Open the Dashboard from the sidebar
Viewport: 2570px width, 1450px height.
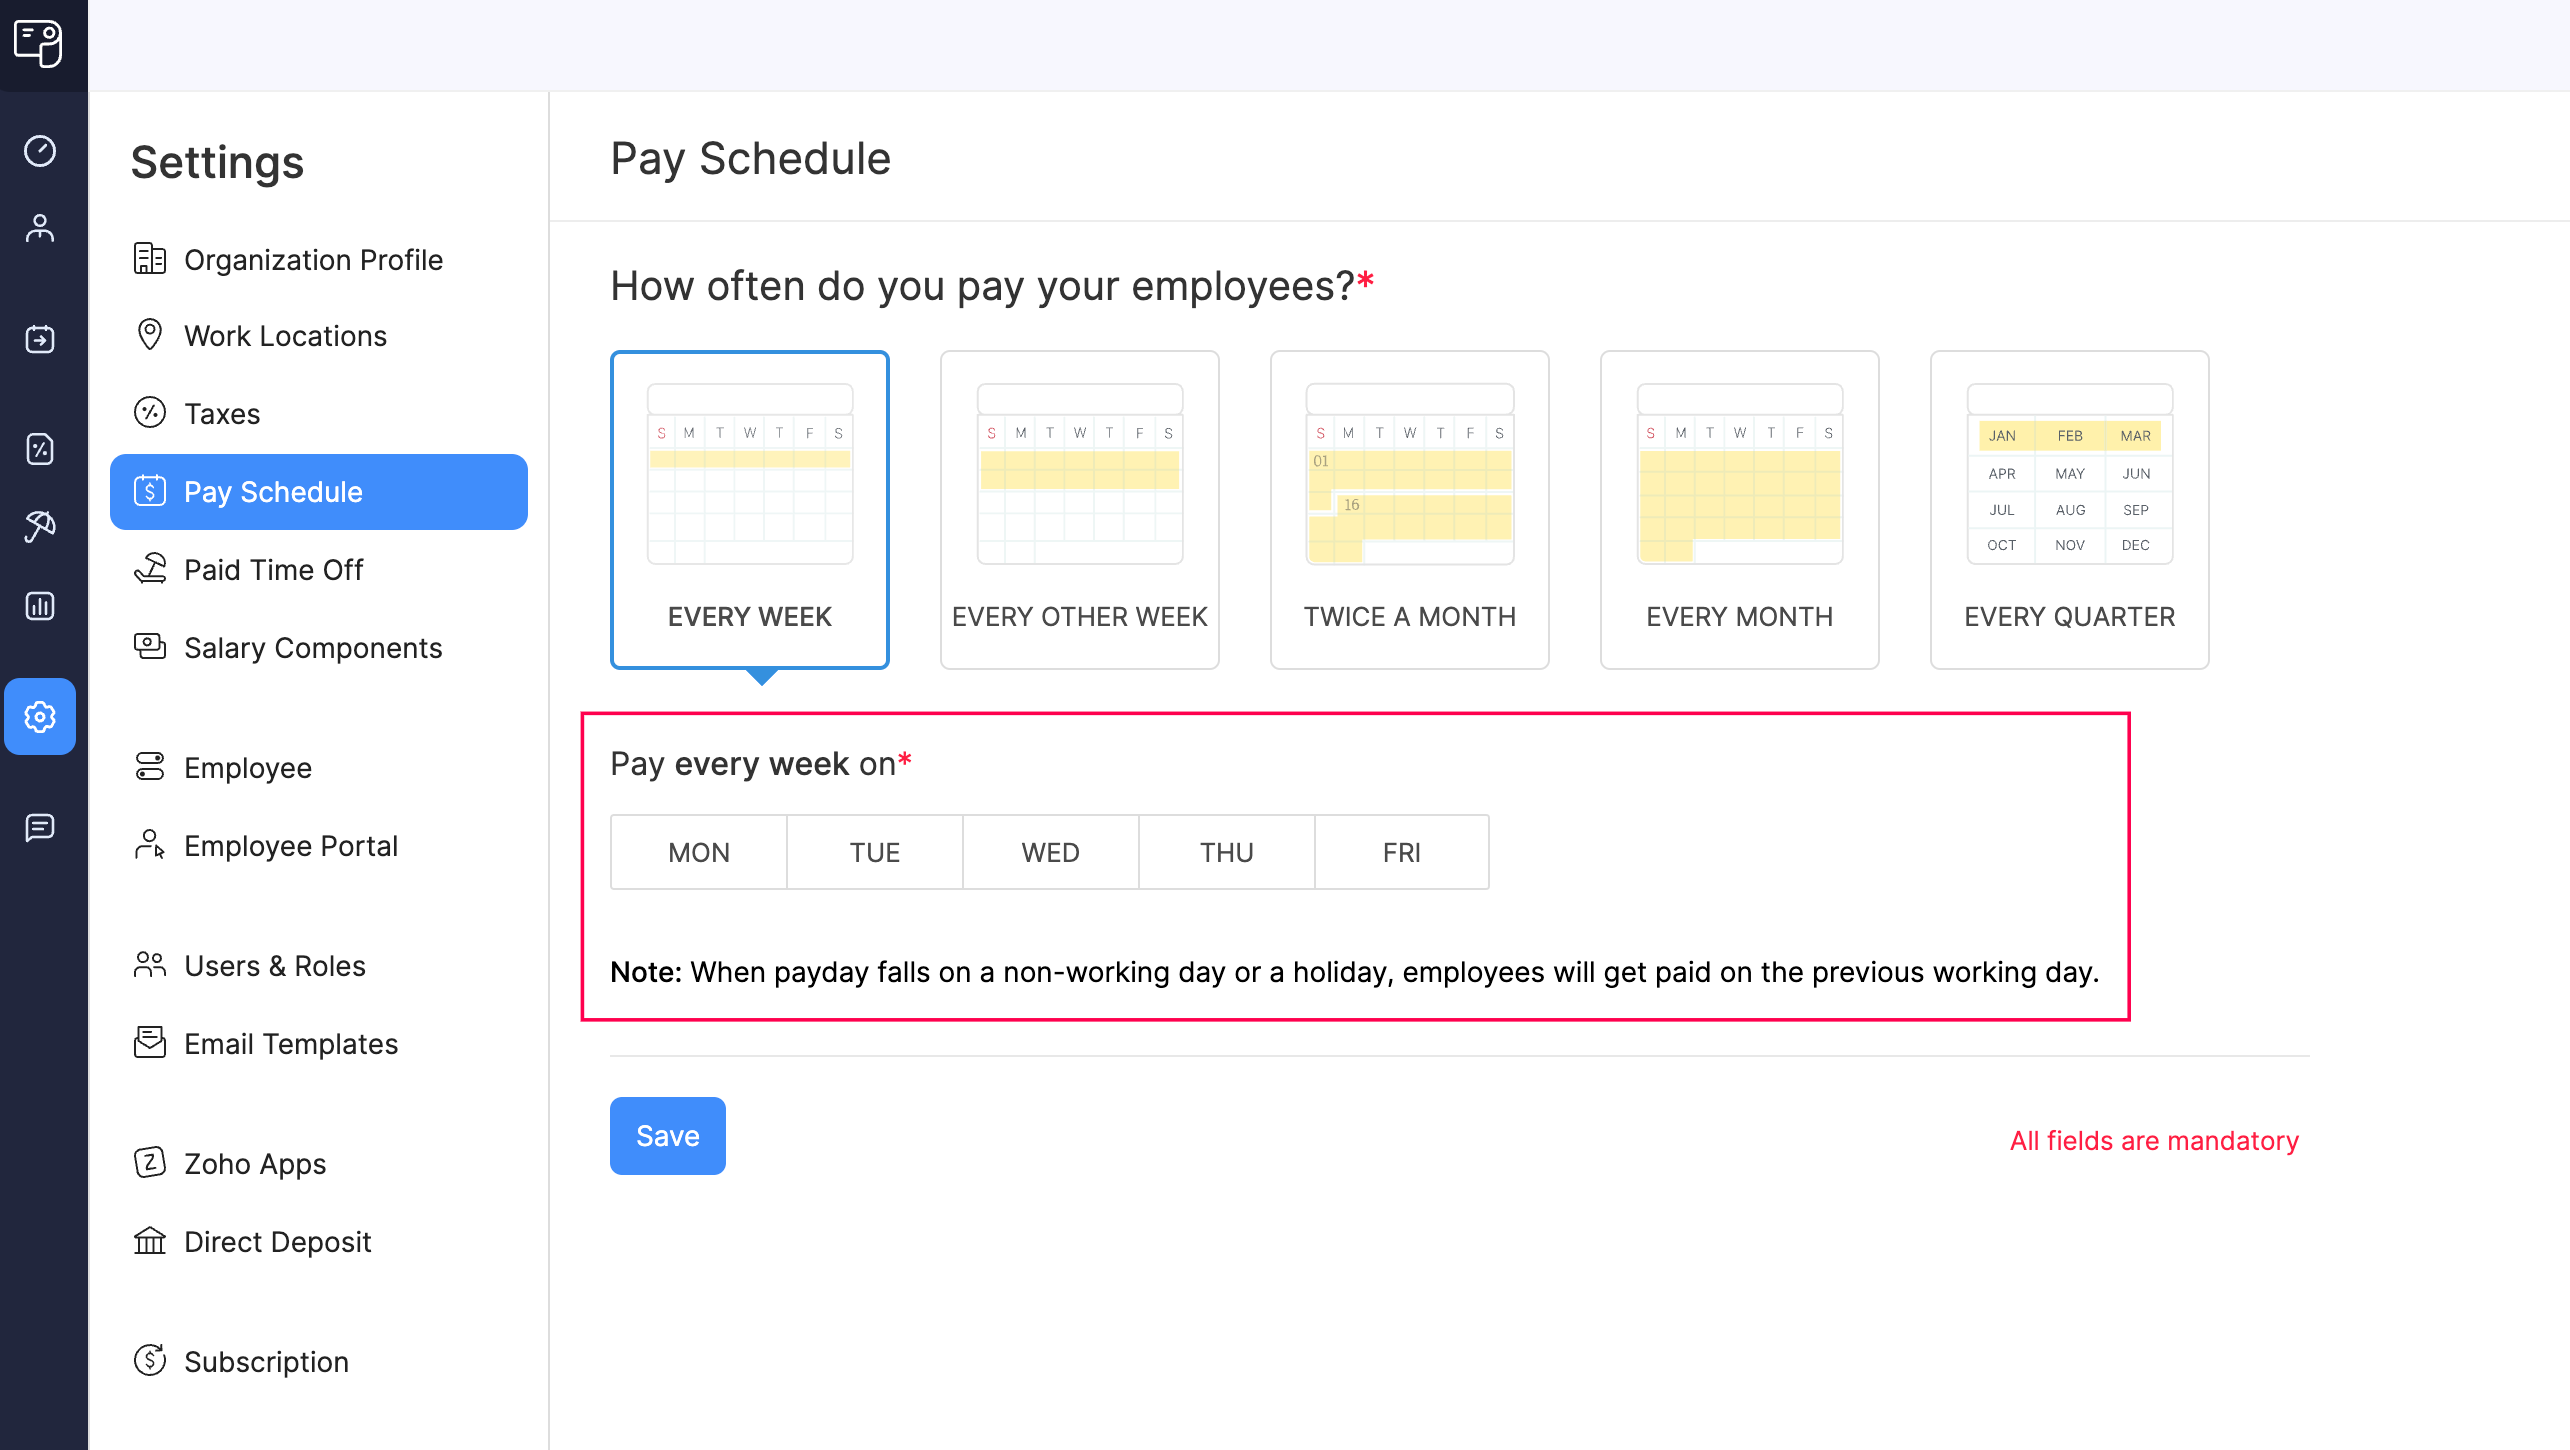40,150
